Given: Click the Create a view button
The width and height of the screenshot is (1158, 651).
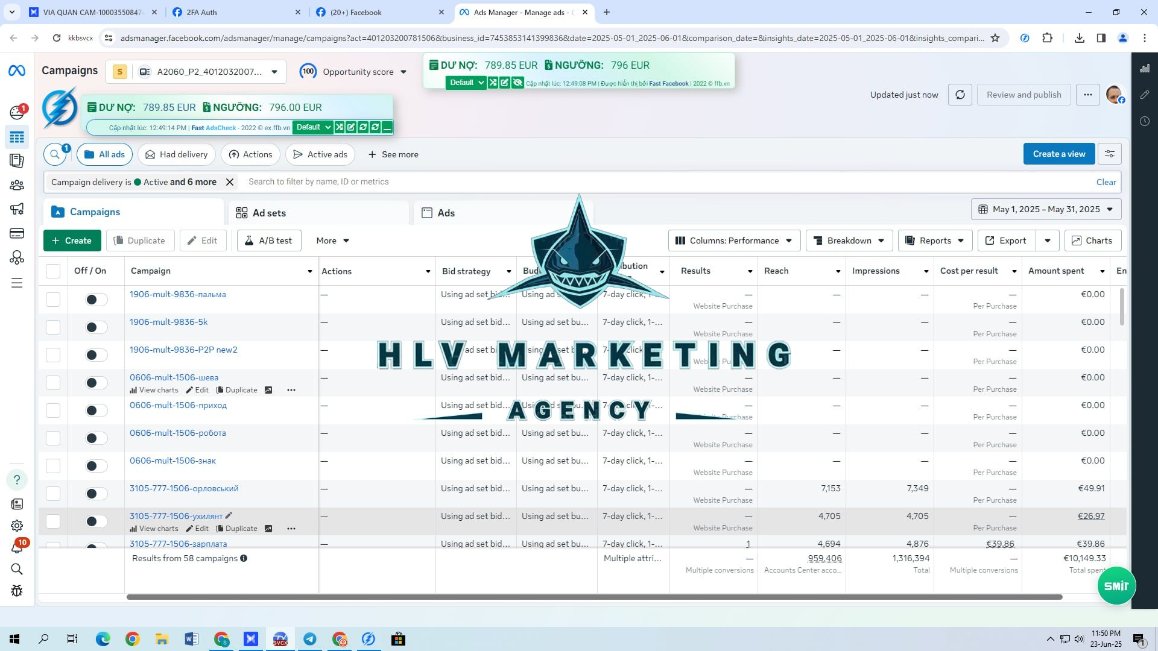Looking at the screenshot, I should click(1059, 154).
